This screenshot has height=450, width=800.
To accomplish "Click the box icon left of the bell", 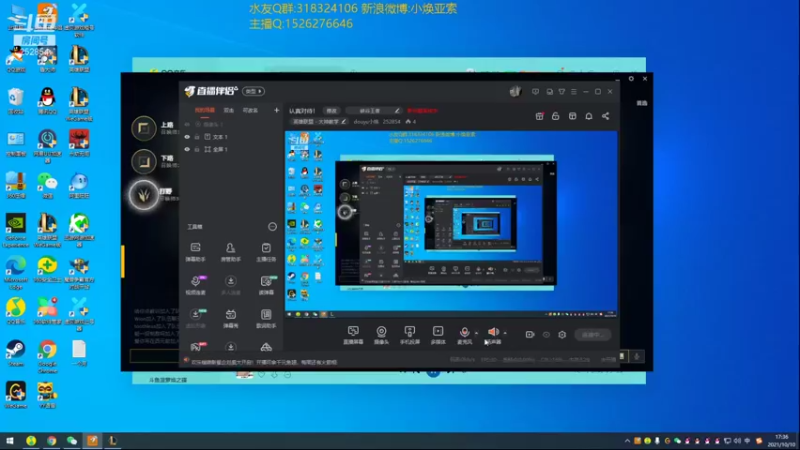I will pyautogui.click(x=572, y=116).
